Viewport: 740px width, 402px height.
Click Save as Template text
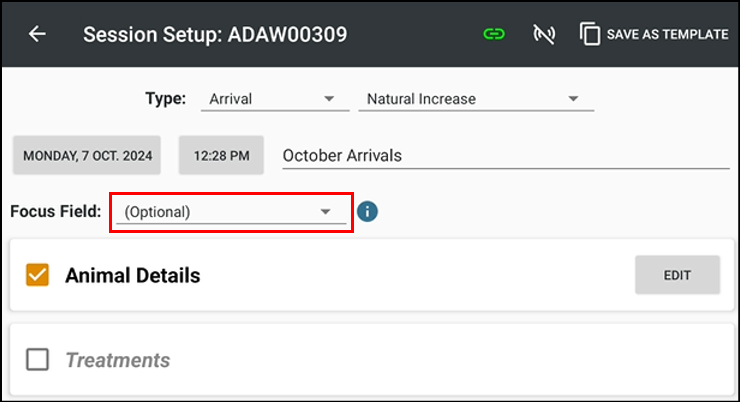click(x=667, y=34)
